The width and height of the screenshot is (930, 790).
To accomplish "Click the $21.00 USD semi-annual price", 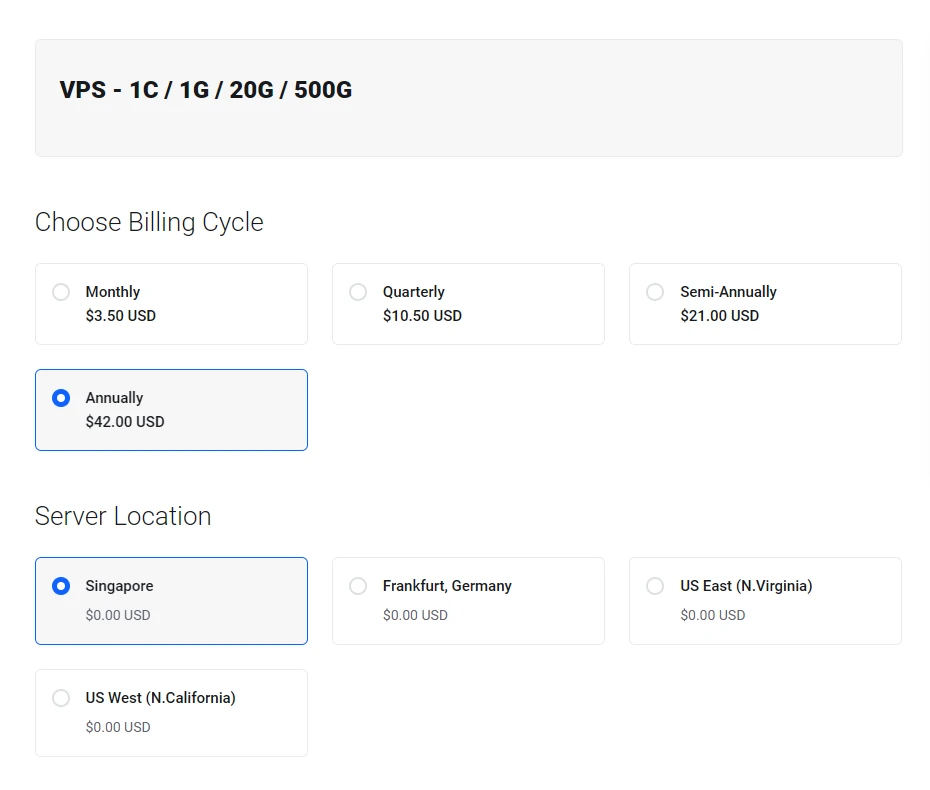I will click(719, 316).
